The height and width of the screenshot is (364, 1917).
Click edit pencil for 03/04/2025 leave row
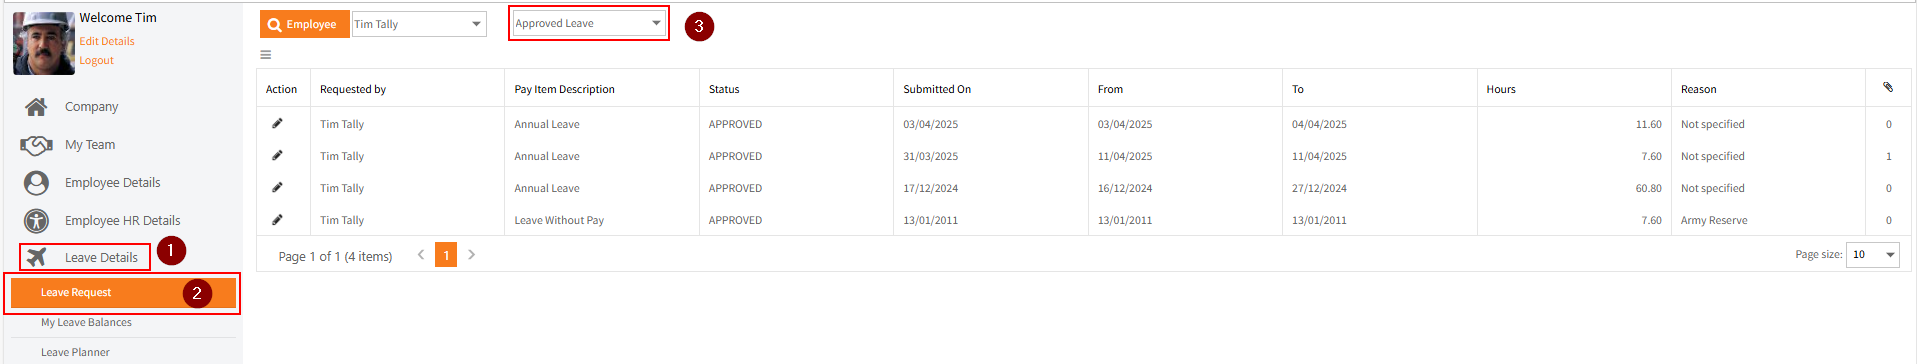(x=277, y=123)
